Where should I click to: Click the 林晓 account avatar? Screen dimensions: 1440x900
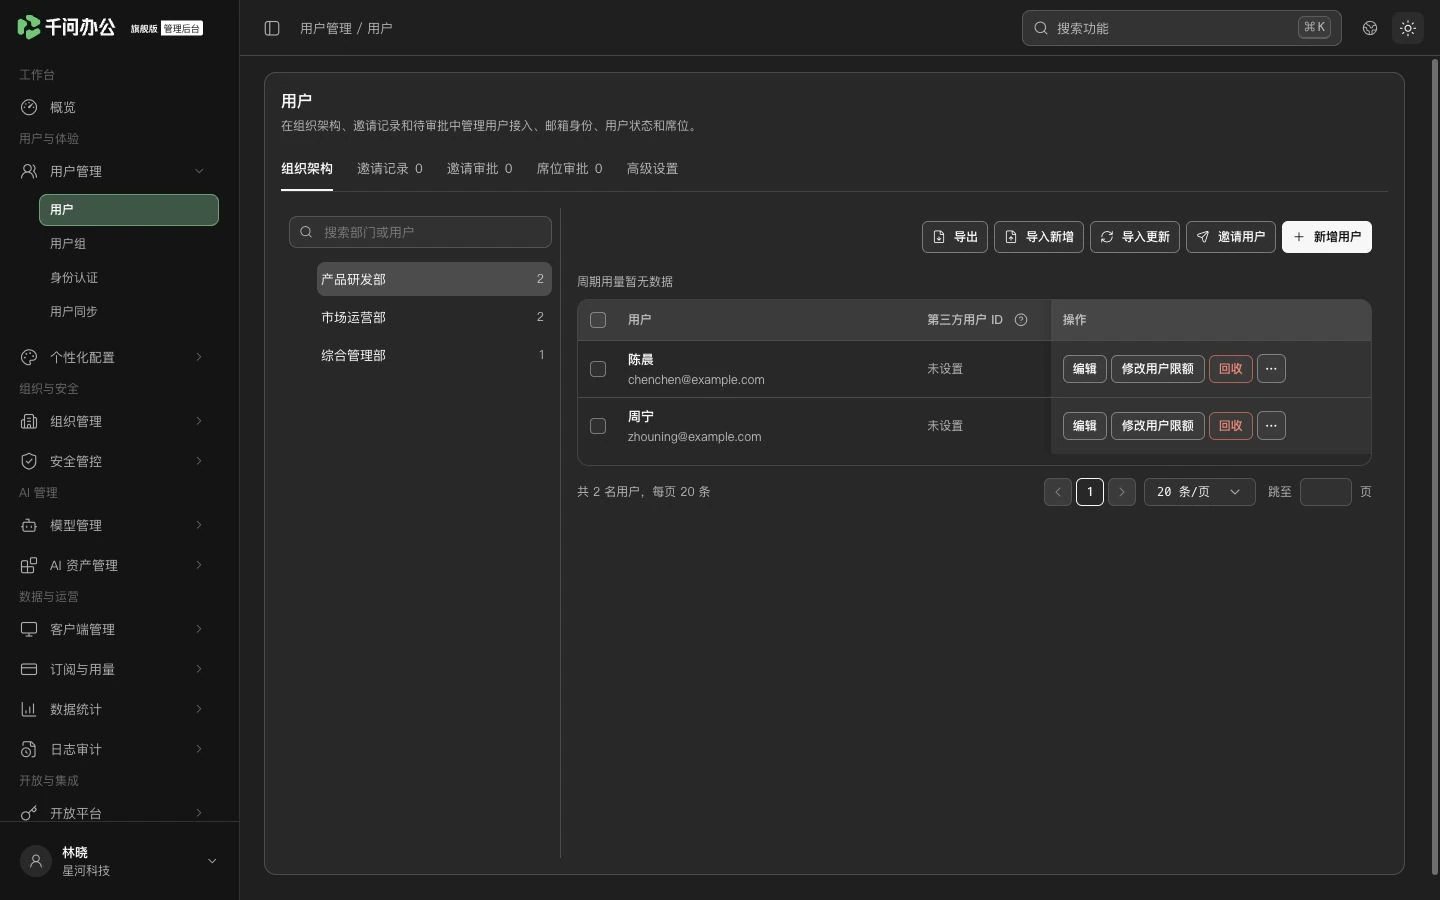pos(36,861)
